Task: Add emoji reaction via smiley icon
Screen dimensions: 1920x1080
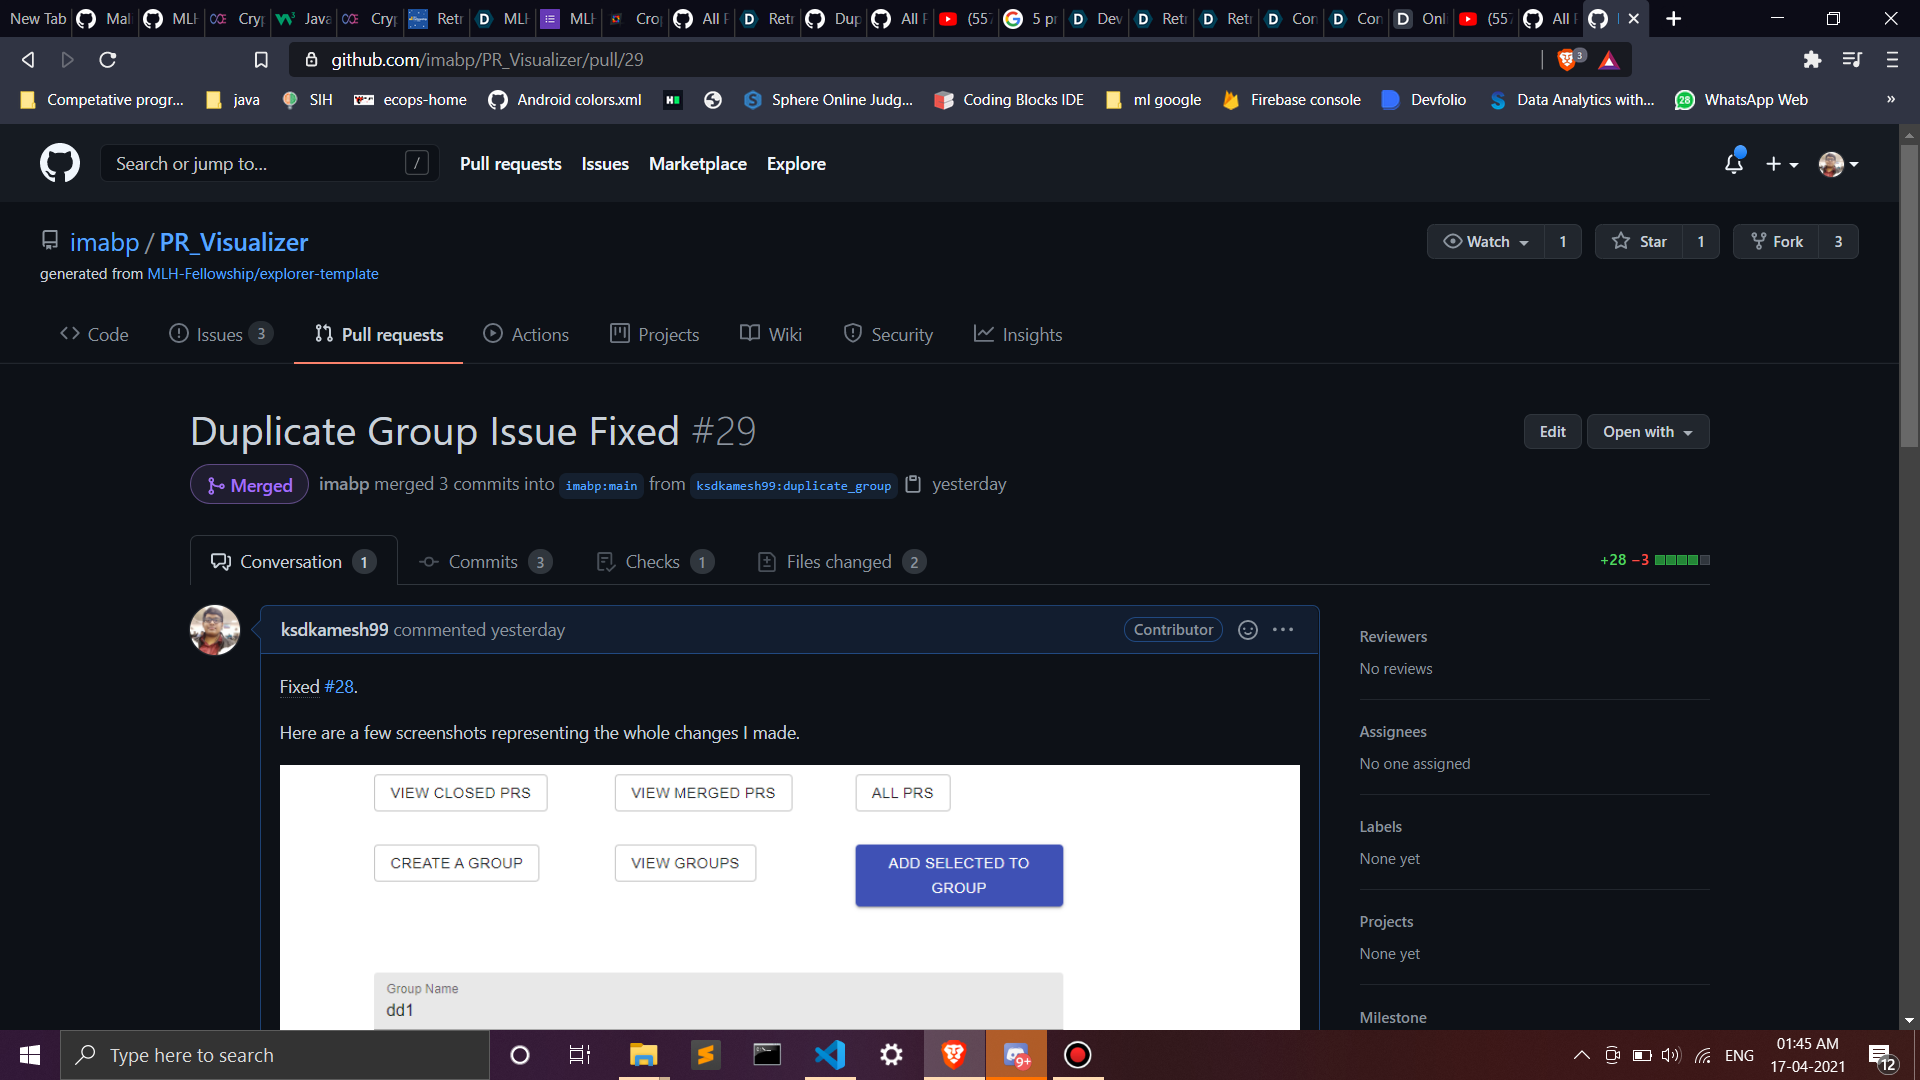Action: coord(1247,629)
